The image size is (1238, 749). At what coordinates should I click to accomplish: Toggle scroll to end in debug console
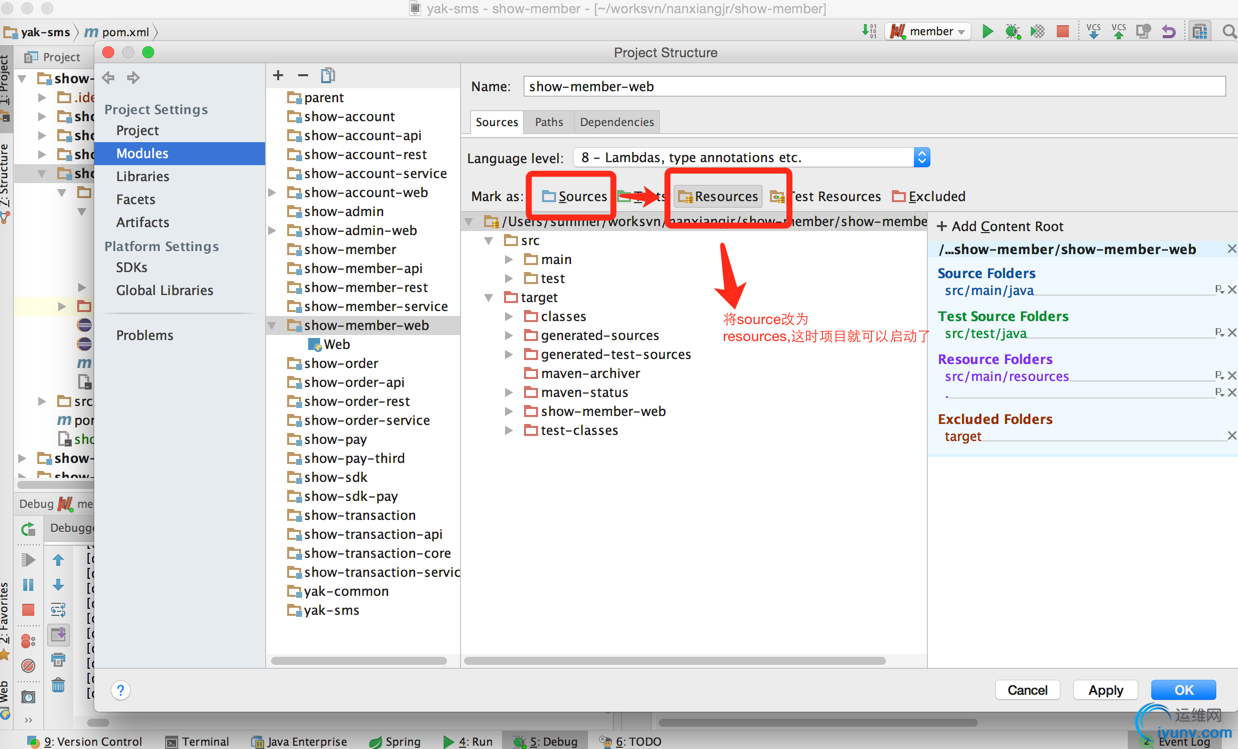(x=58, y=635)
